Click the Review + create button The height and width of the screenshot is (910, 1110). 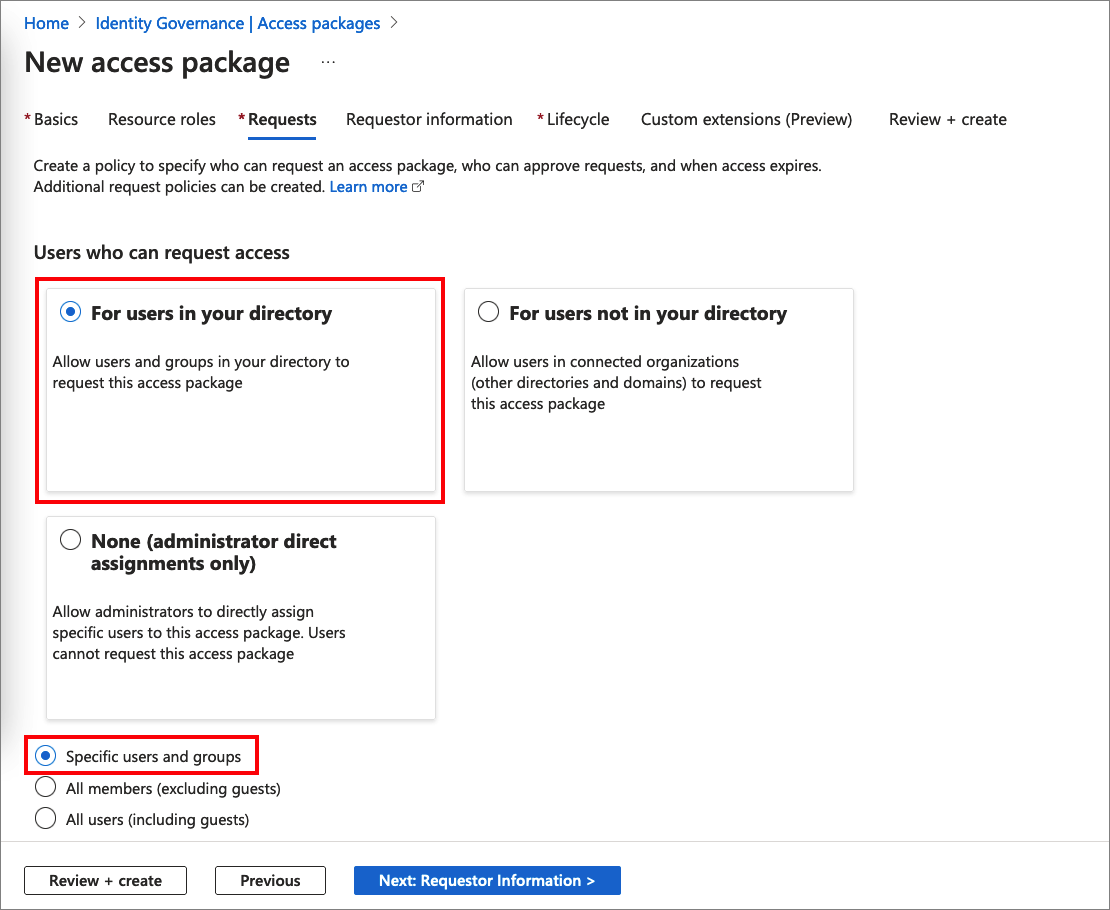pyautogui.click(x=105, y=881)
